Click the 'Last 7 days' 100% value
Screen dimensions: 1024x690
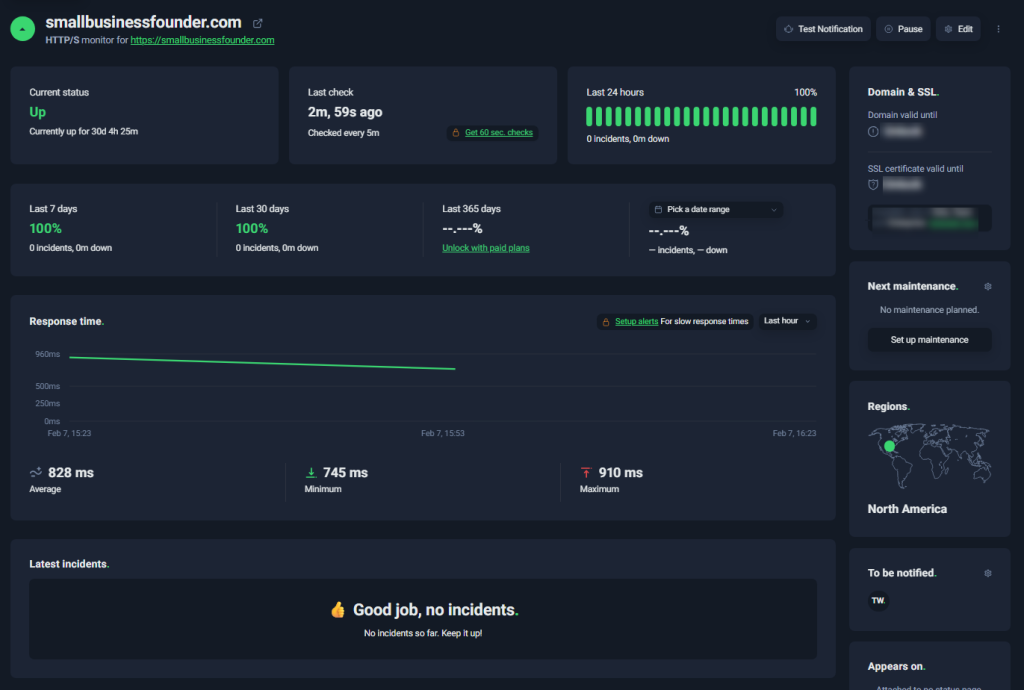(x=45, y=228)
